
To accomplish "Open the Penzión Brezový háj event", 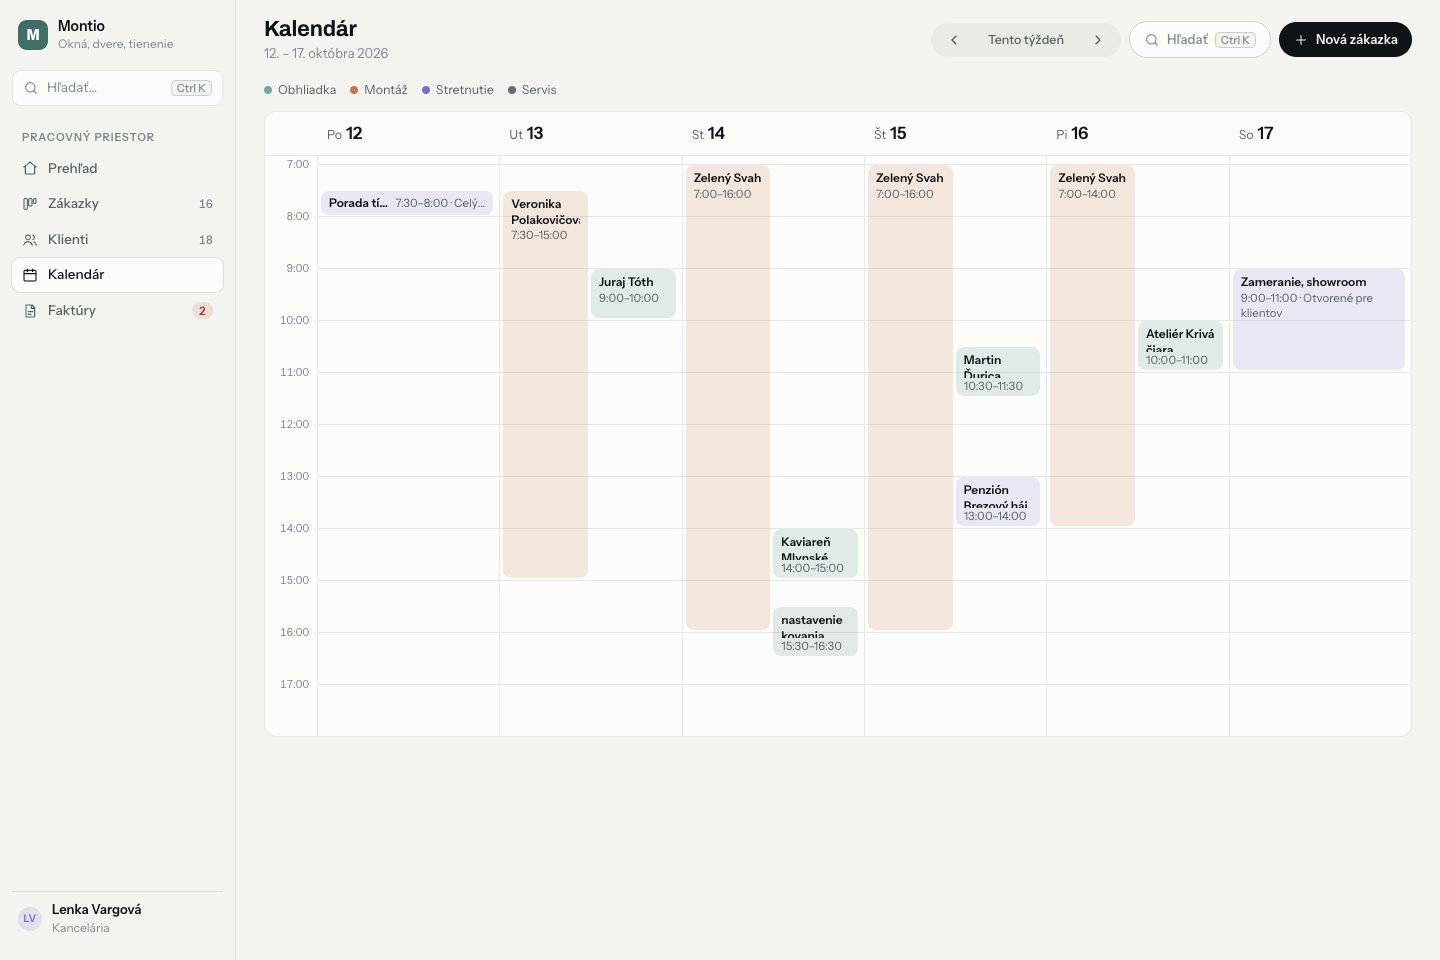I will [998, 501].
